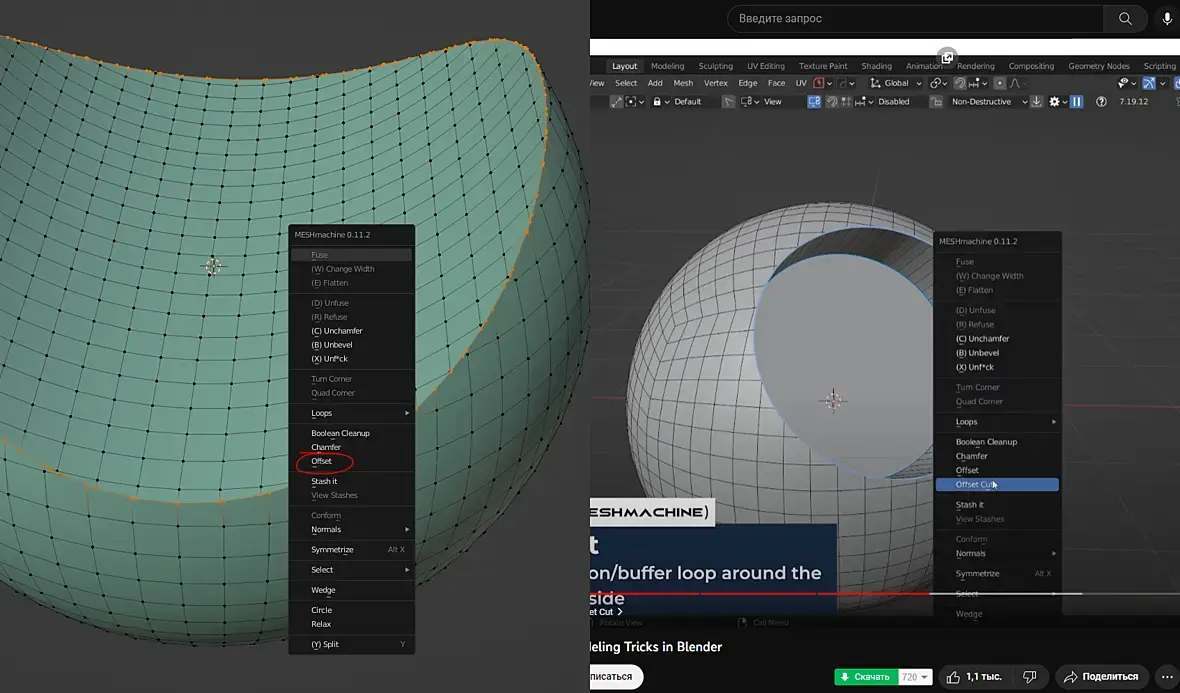The height and width of the screenshot is (693, 1180).
Task: Open the Global transform orientation dropdown
Action: [896, 83]
